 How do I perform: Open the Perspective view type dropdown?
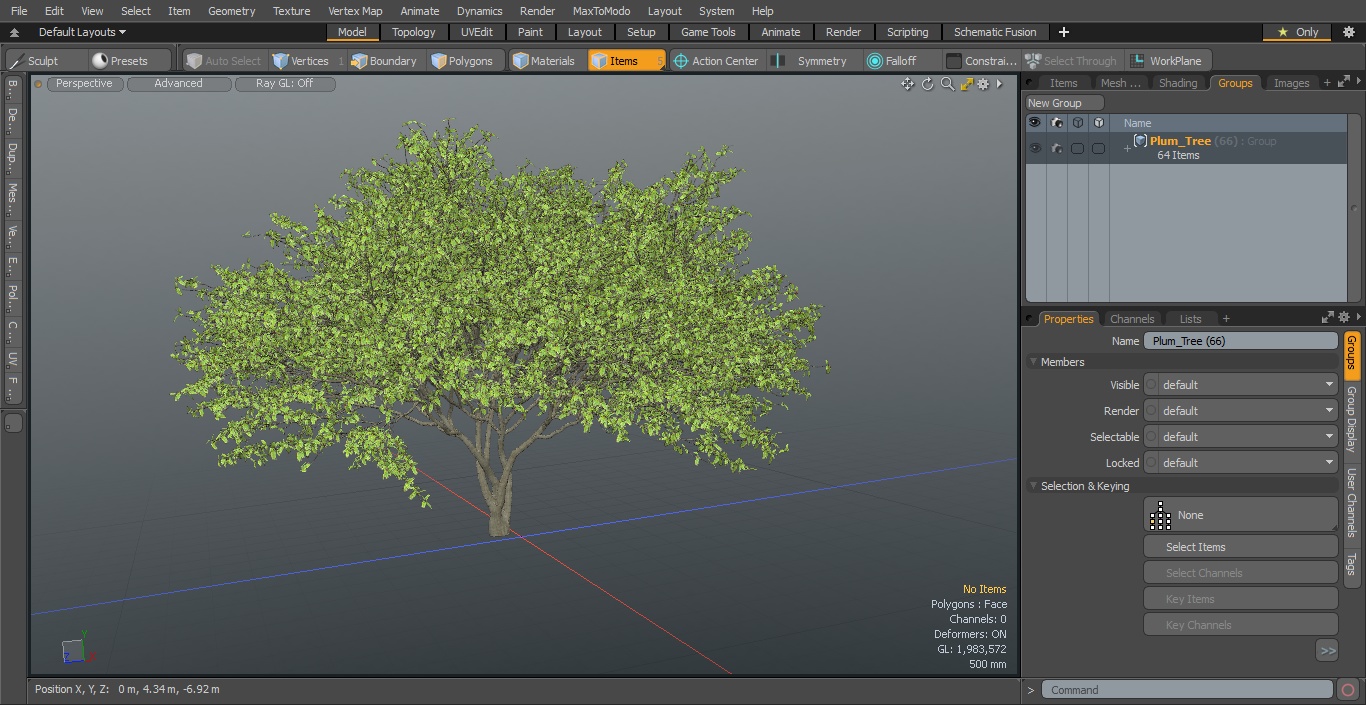(84, 84)
